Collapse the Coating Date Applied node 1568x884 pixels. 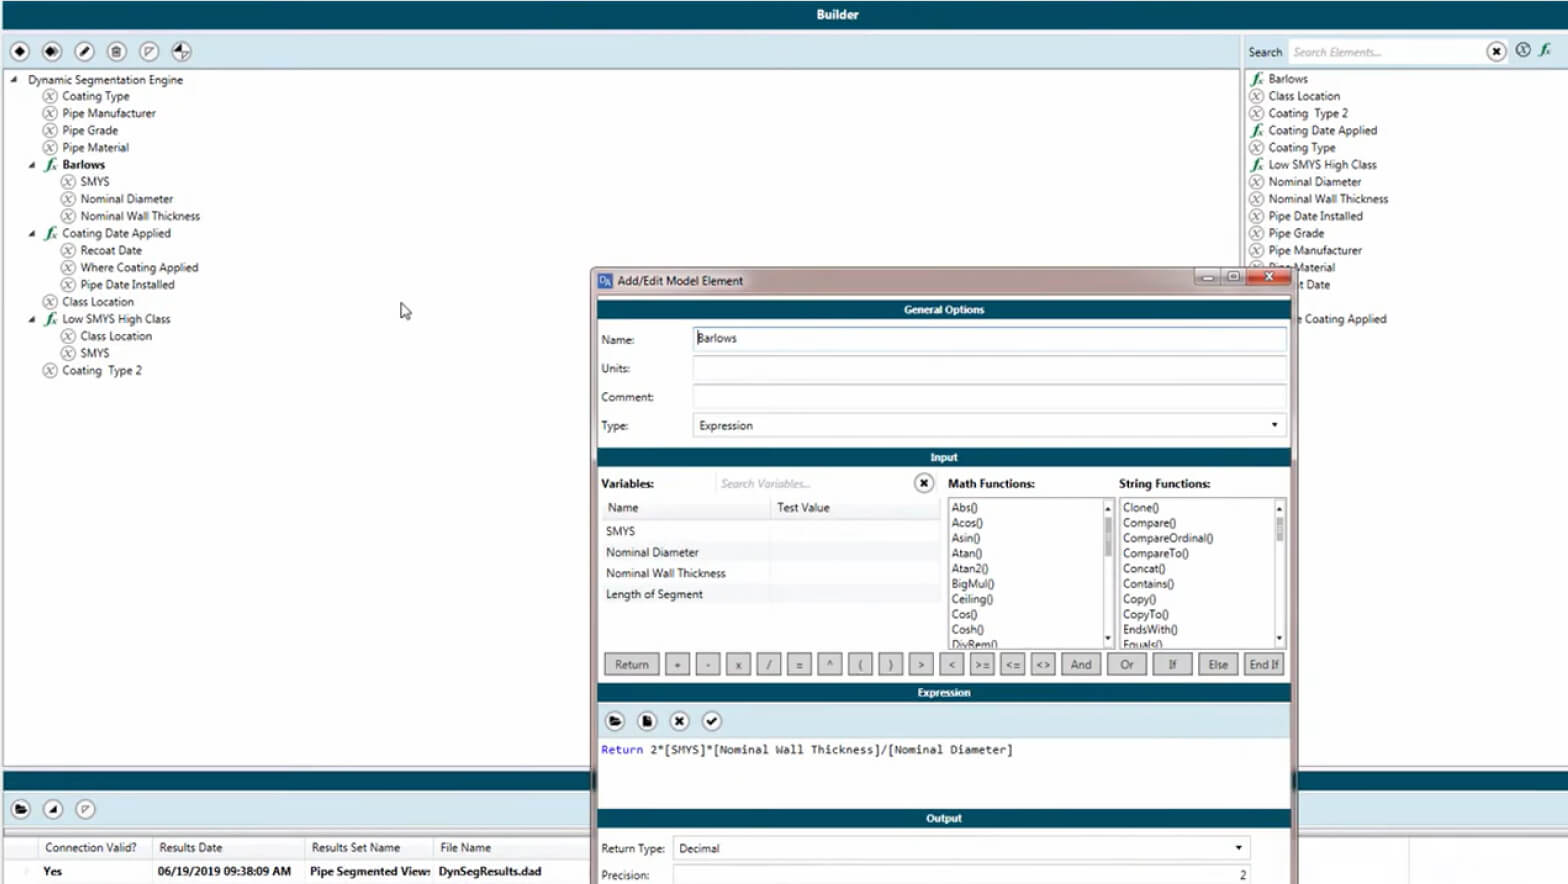click(x=32, y=234)
